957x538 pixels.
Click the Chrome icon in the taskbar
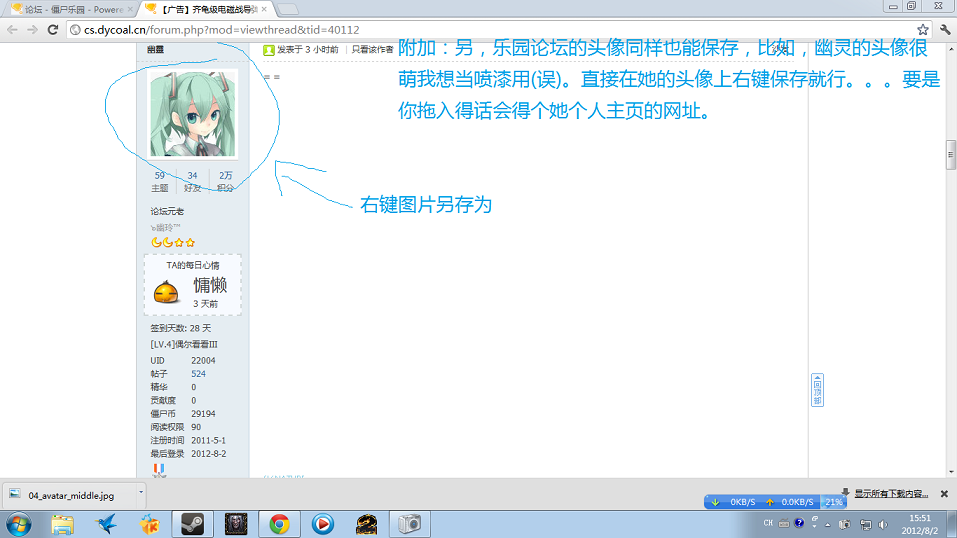pyautogui.click(x=279, y=523)
